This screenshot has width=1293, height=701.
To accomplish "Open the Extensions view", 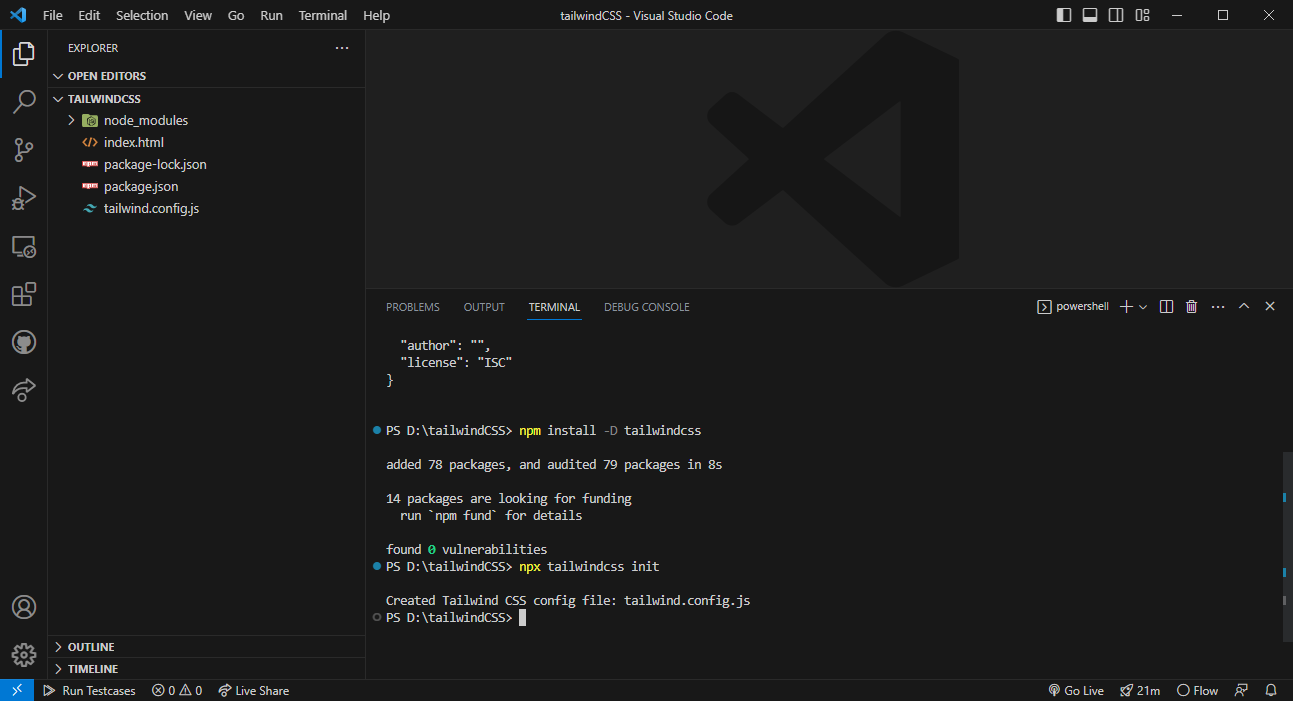I will pyautogui.click(x=24, y=294).
